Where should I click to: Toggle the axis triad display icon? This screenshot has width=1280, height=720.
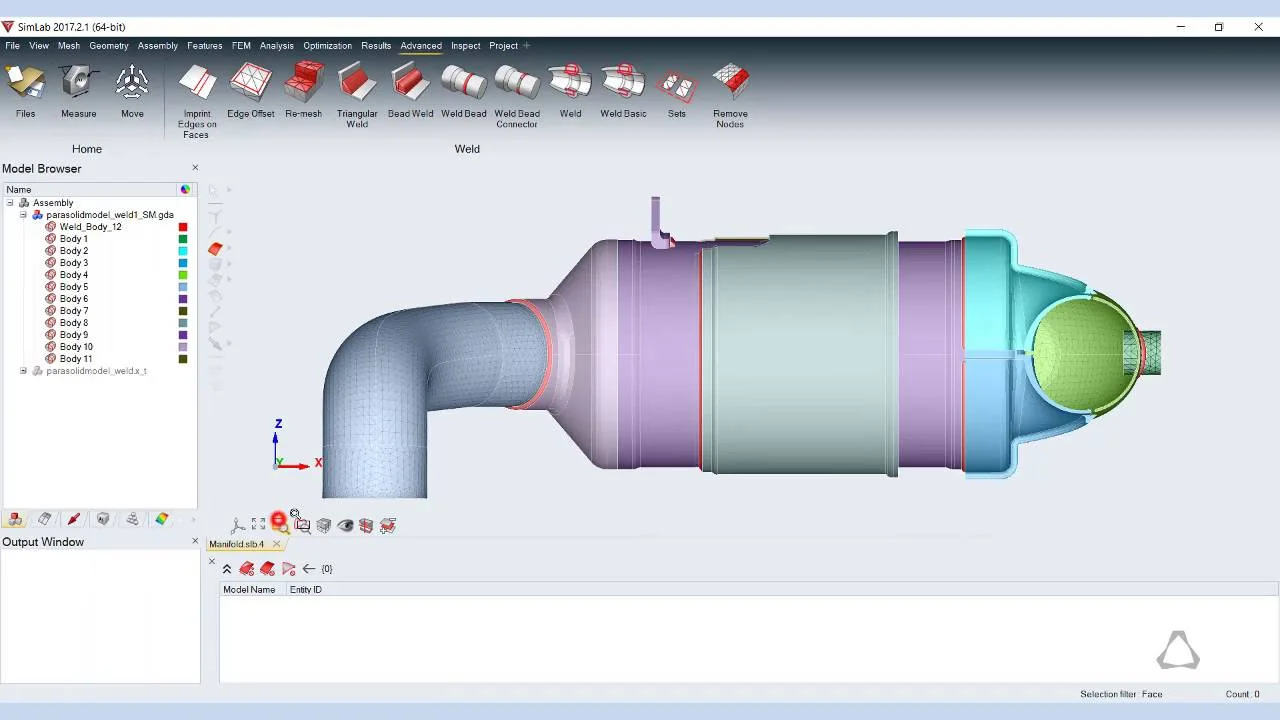[x=238, y=525]
